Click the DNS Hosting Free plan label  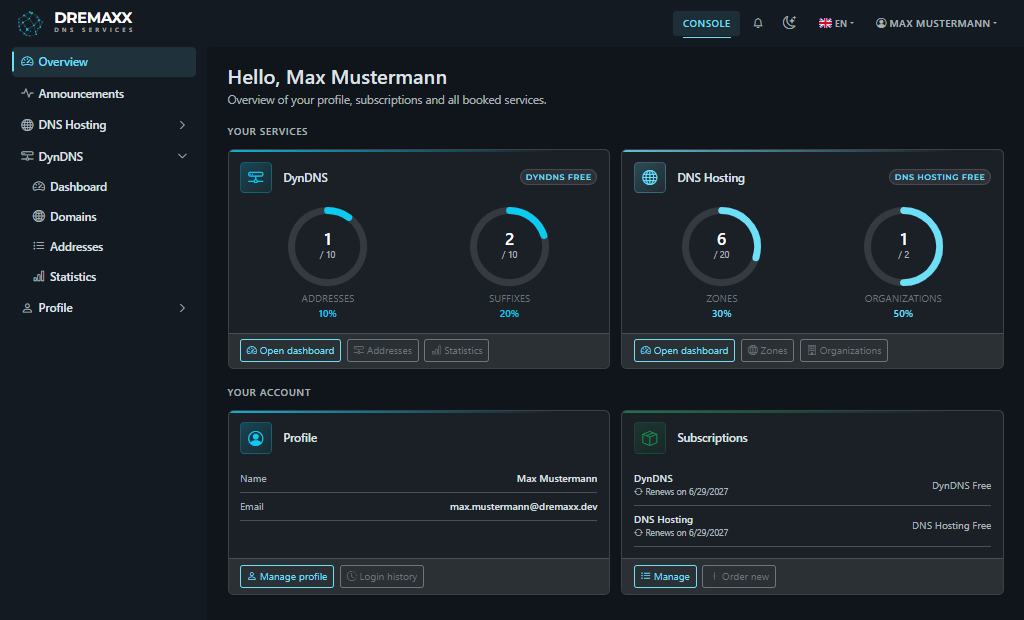tap(952, 525)
